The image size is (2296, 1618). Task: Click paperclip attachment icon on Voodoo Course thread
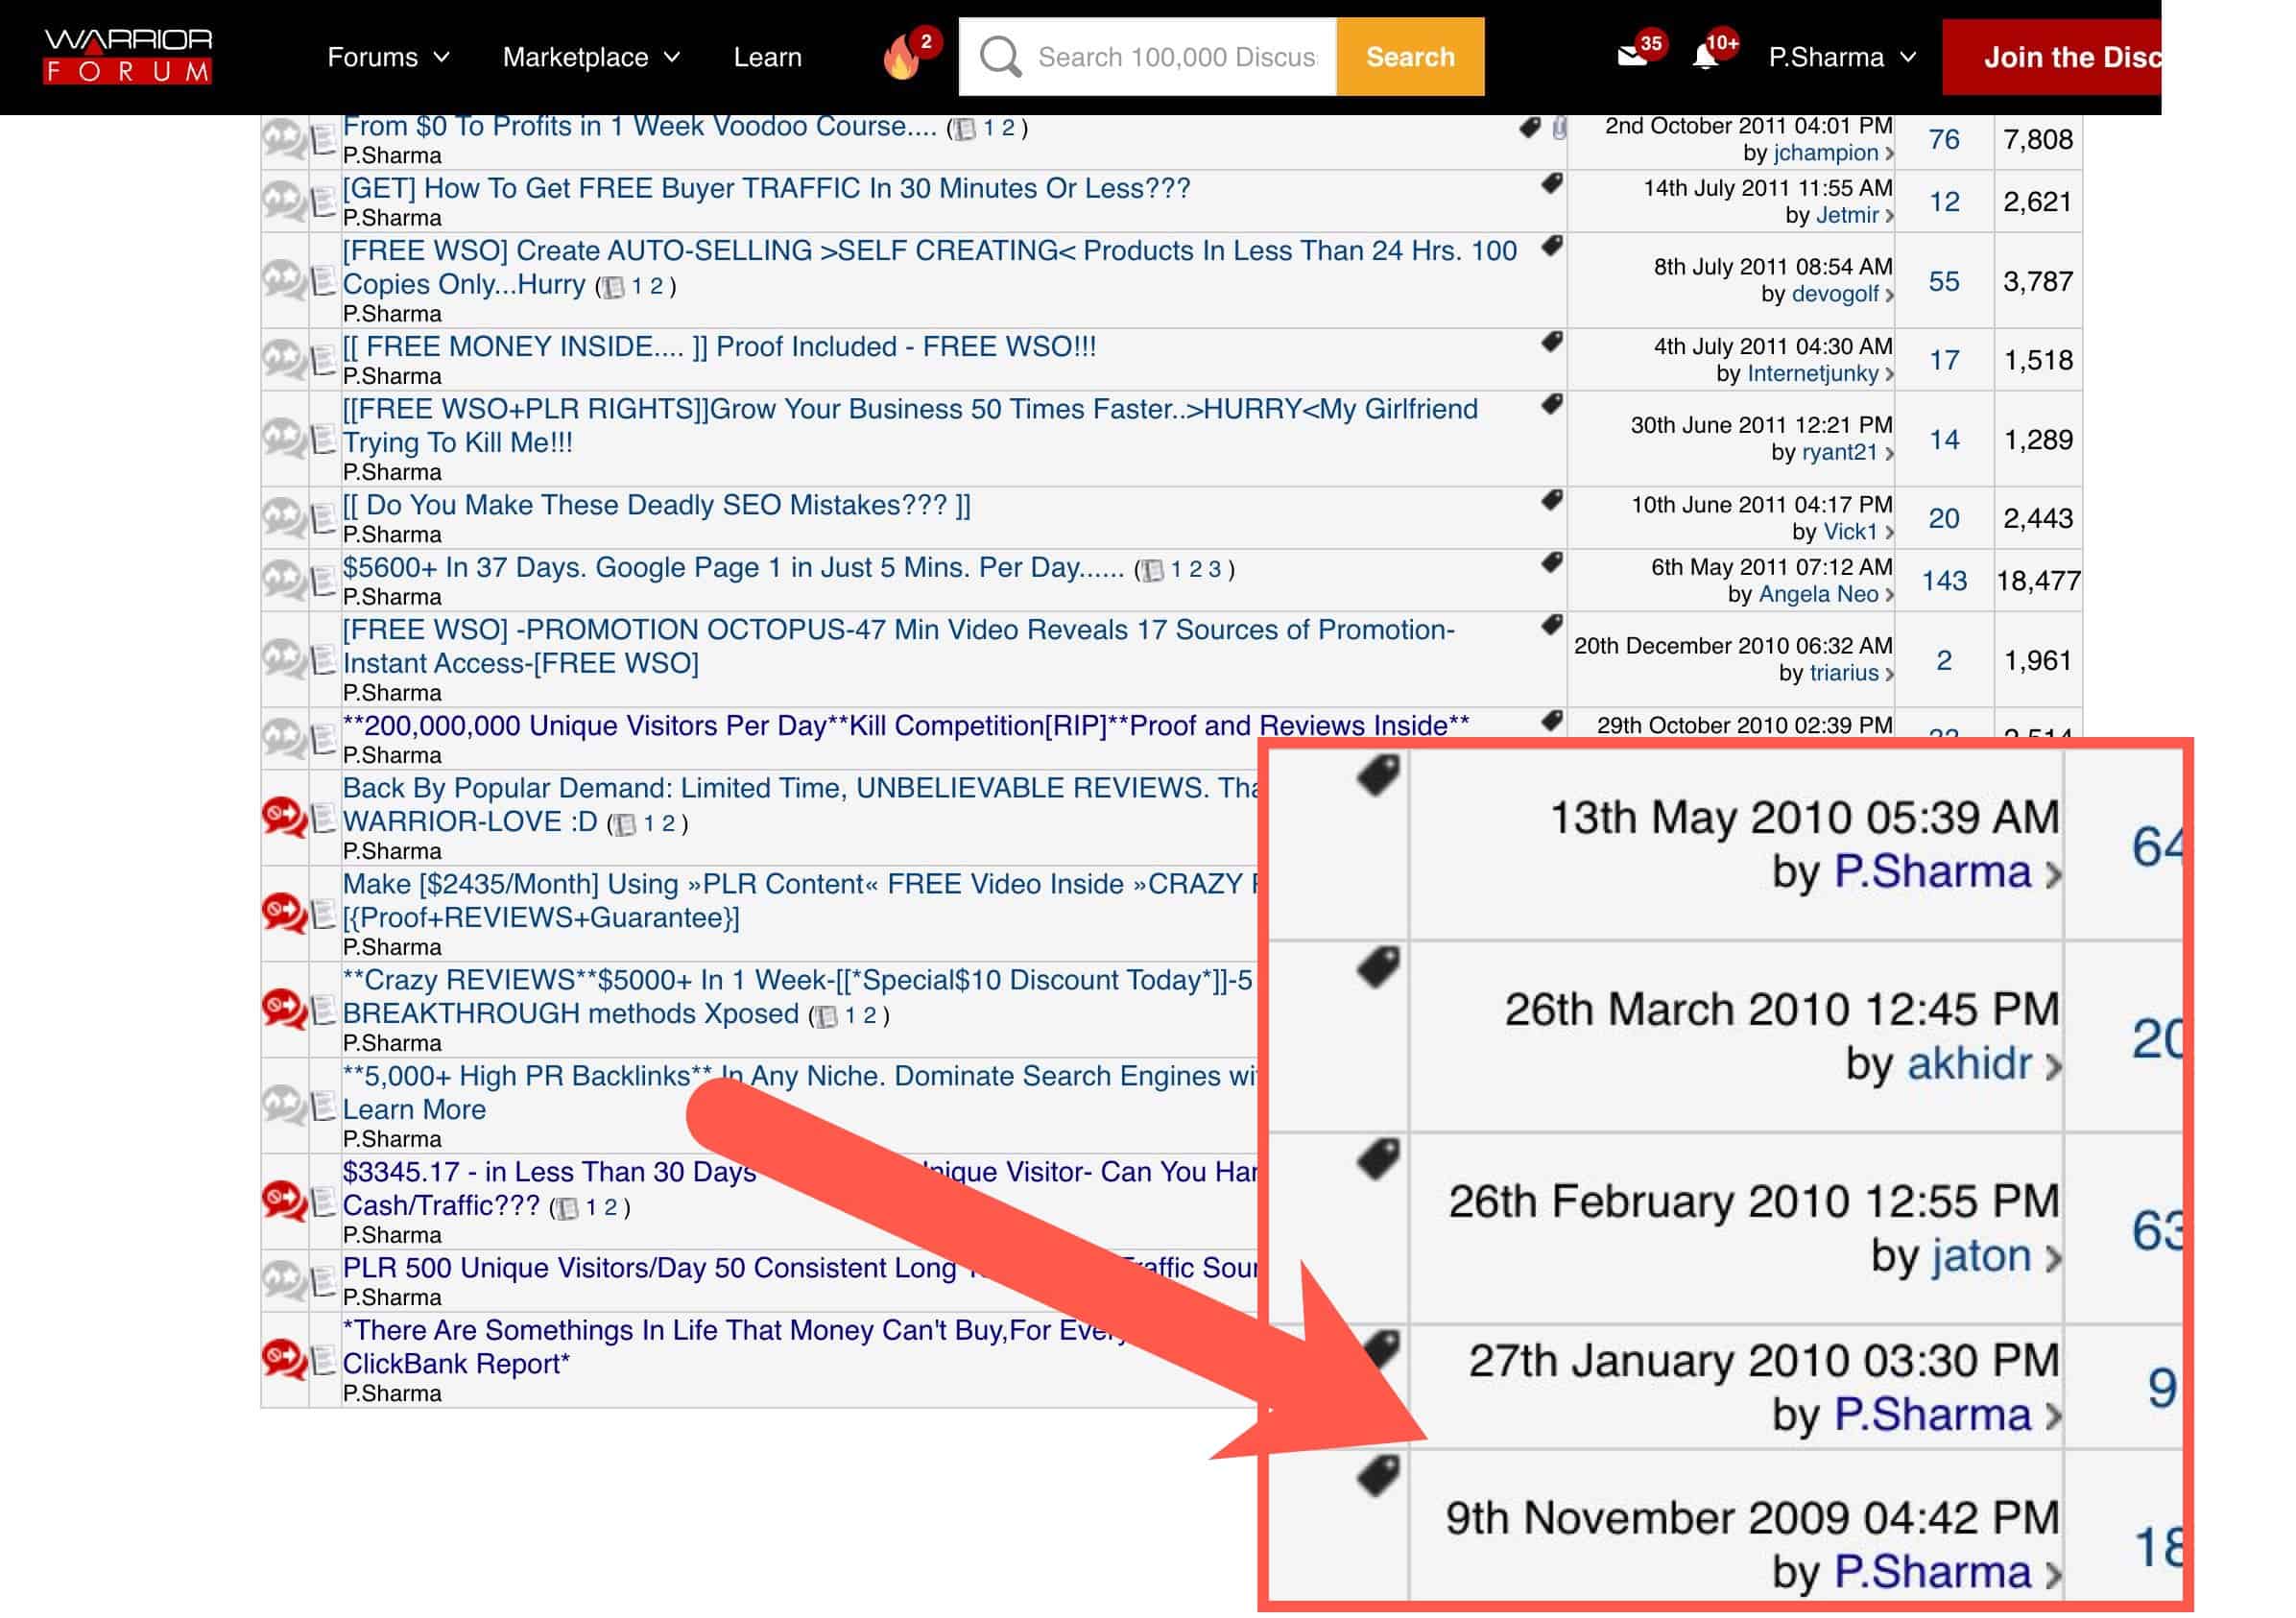(1558, 128)
